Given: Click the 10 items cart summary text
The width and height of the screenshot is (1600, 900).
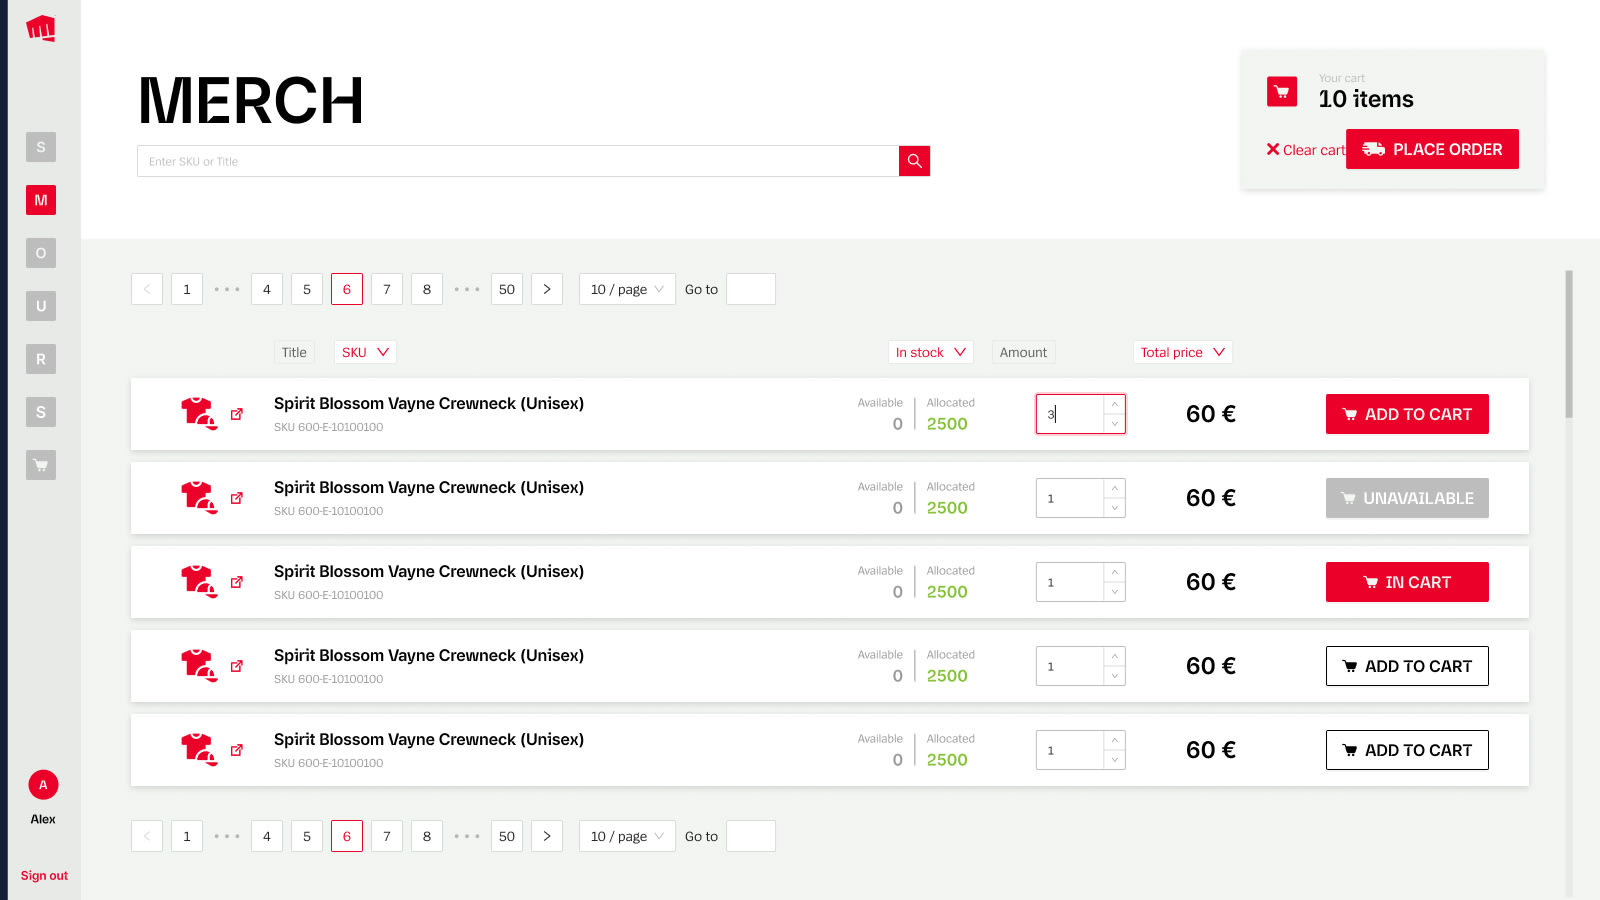Looking at the screenshot, I should tap(1366, 99).
